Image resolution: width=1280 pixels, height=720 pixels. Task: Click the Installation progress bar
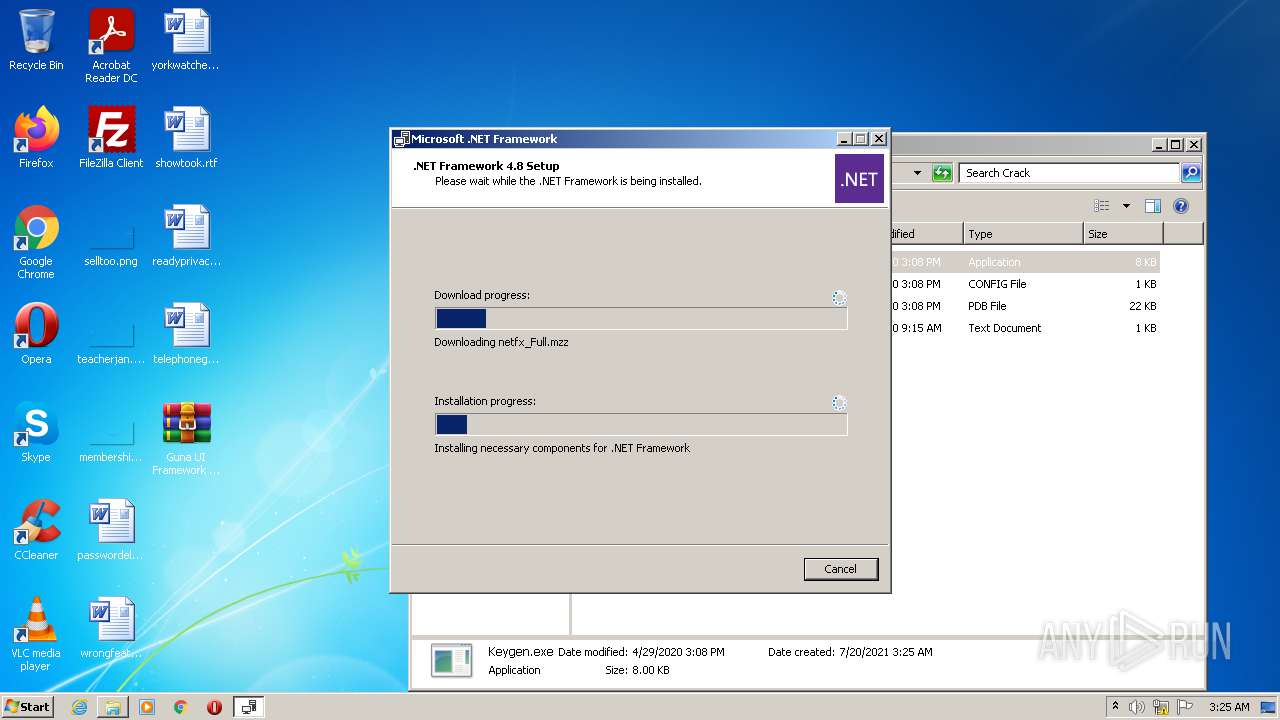[641, 424]
